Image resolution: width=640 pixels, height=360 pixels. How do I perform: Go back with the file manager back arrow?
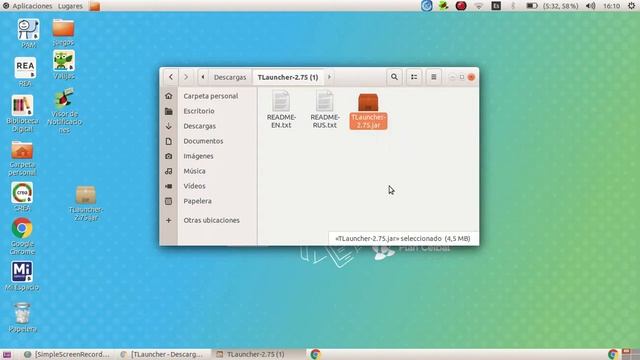[171, 77]
